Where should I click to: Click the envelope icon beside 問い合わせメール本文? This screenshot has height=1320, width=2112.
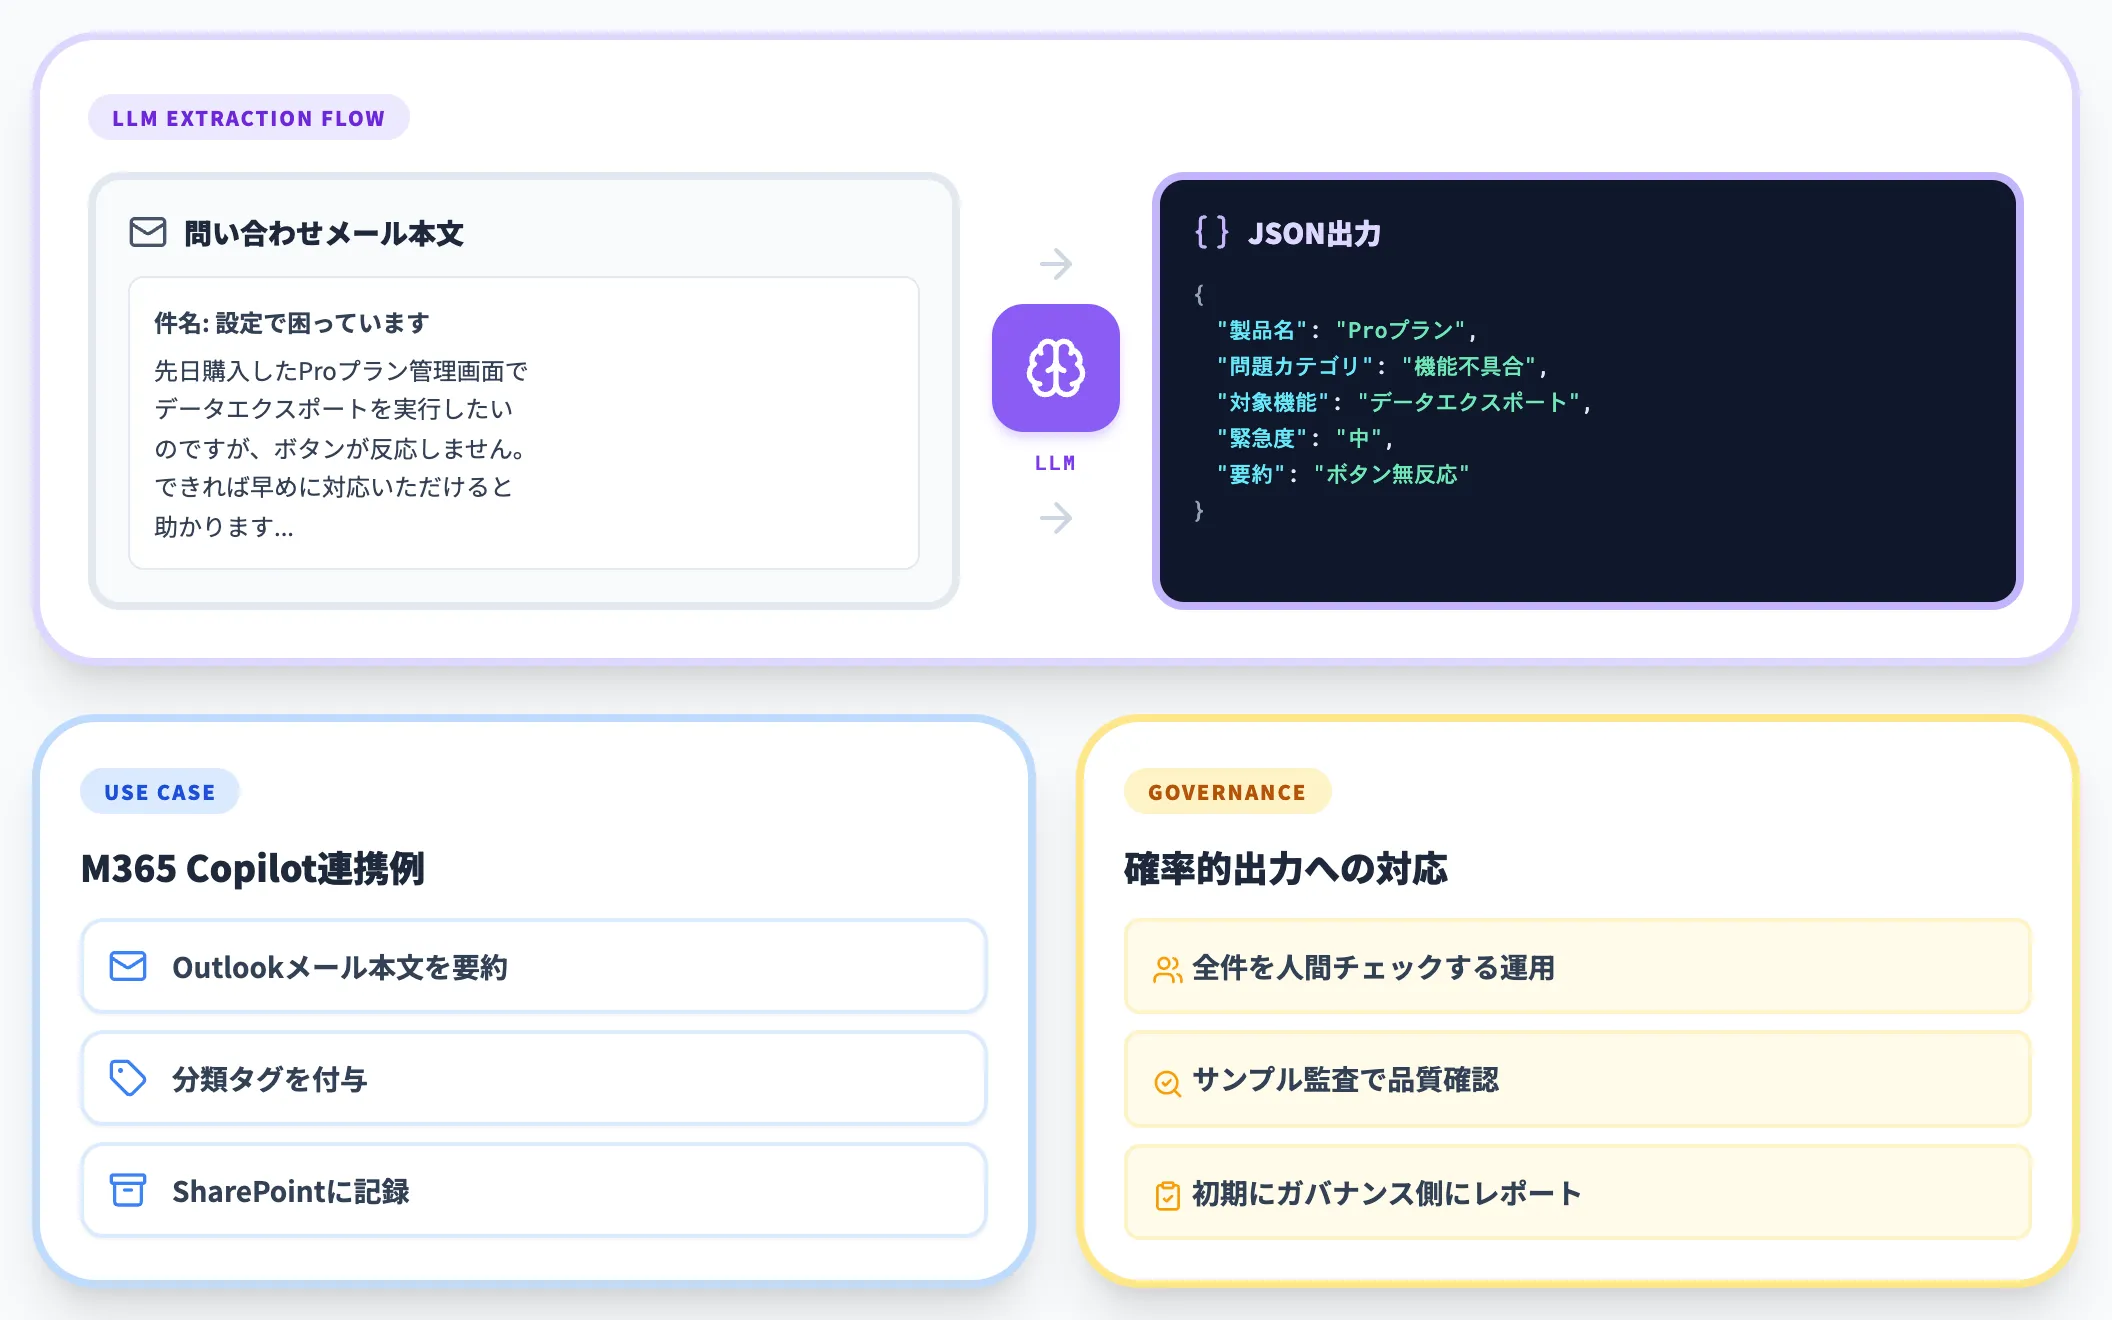point(148,232)
